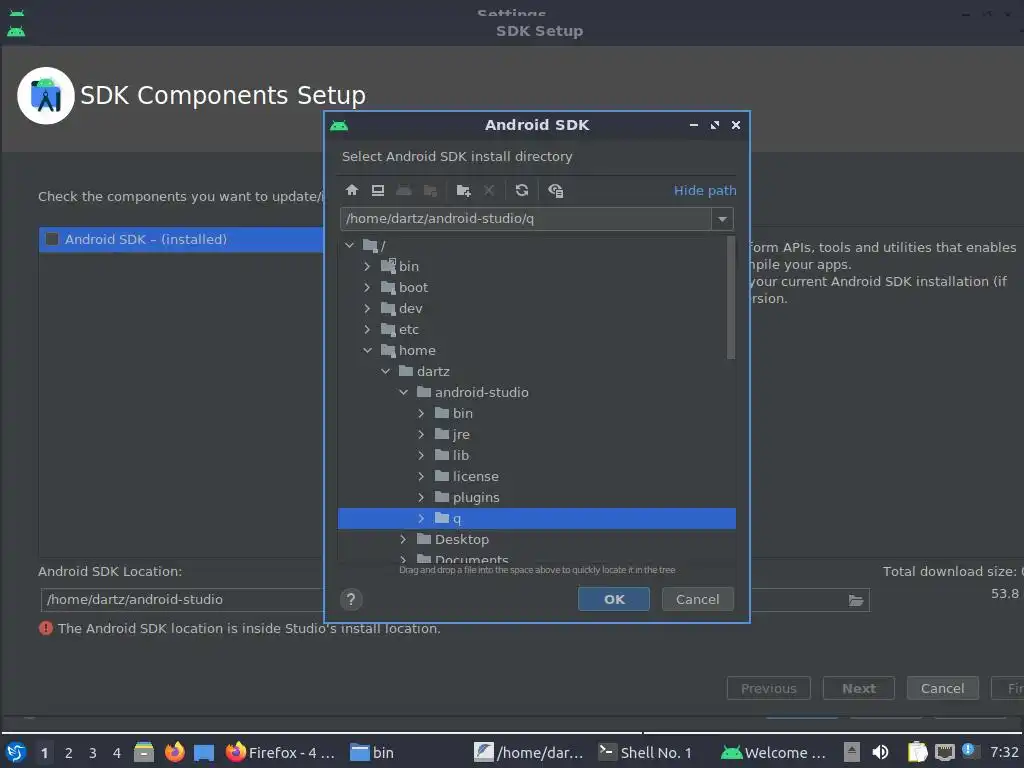Switch to Firefox window in taskbar
1024x768 pixels.
tap(280, 752)
